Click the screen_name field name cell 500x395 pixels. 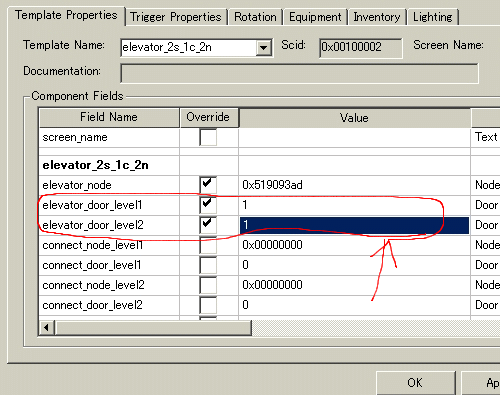point(109,137)
